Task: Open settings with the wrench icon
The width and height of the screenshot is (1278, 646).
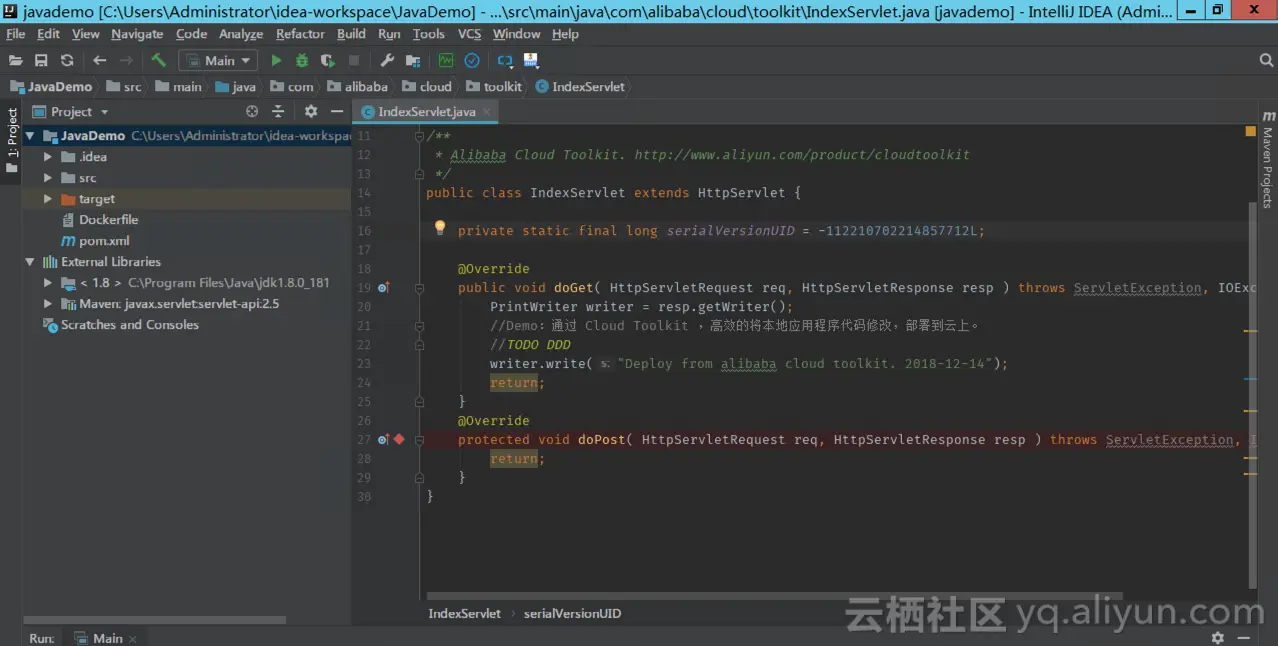Action: click(x=387, y=61)
